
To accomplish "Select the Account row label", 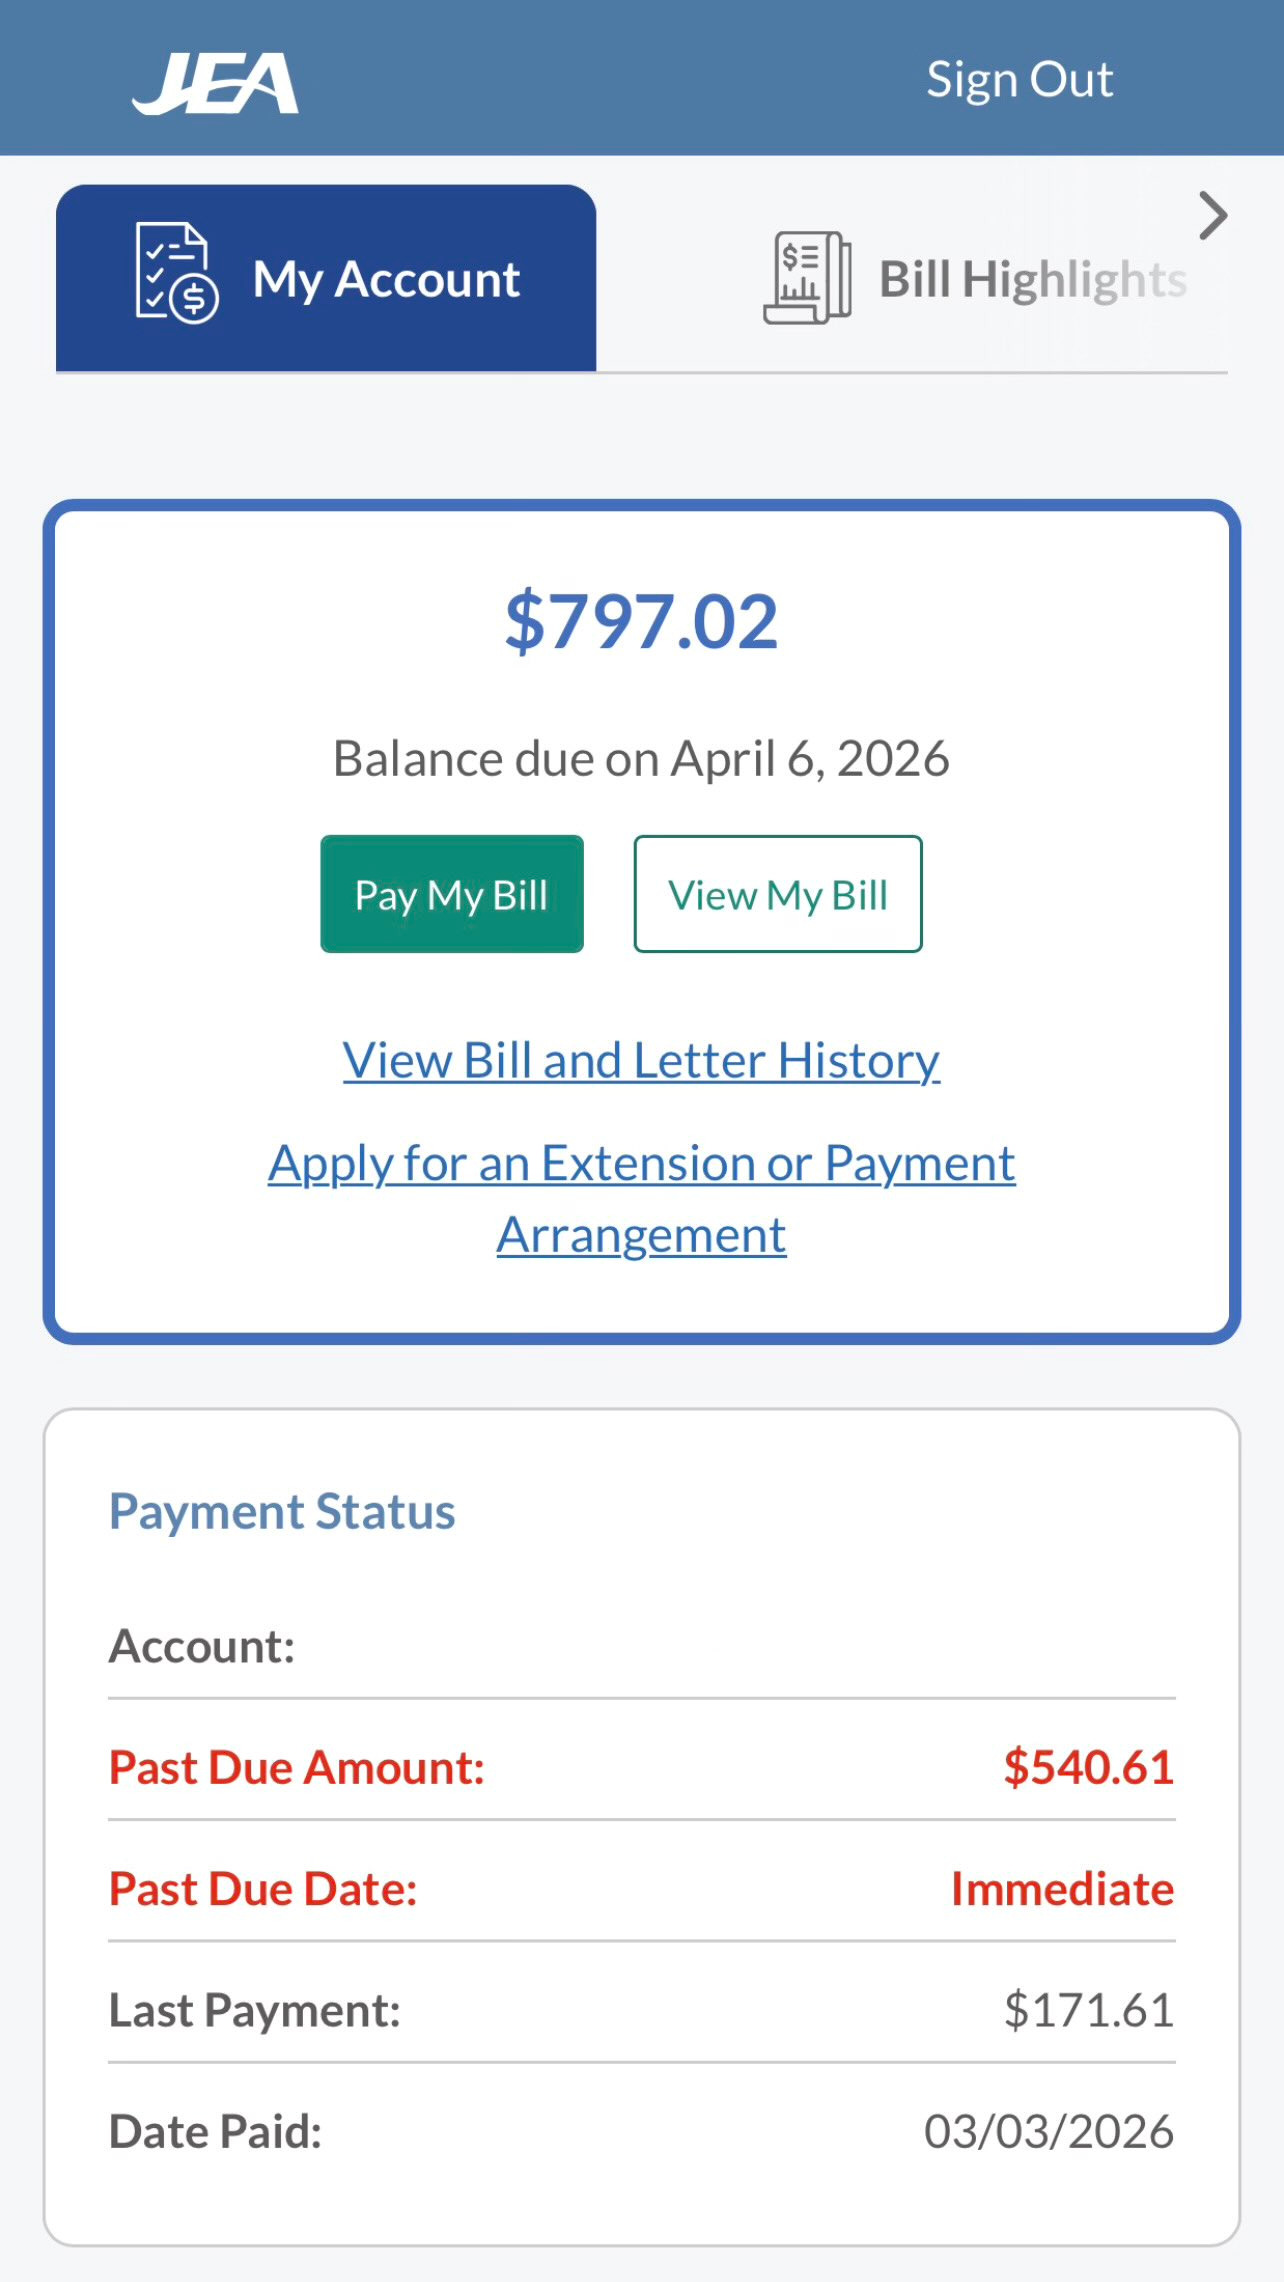I will pos(202,1646).
